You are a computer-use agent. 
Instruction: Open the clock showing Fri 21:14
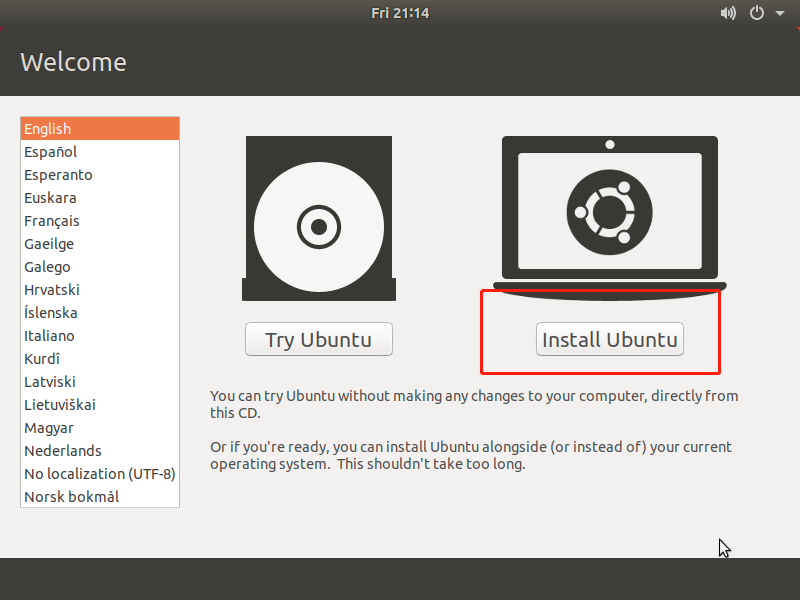pyautogui.click(x=400, y=13)
